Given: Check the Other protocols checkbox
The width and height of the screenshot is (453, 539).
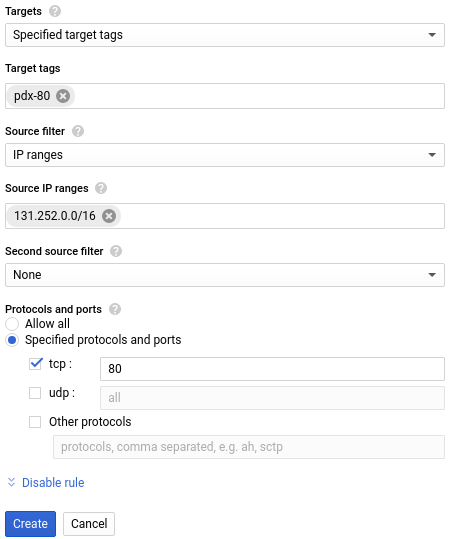Looking at the screenshot, I should pos(35,422).
